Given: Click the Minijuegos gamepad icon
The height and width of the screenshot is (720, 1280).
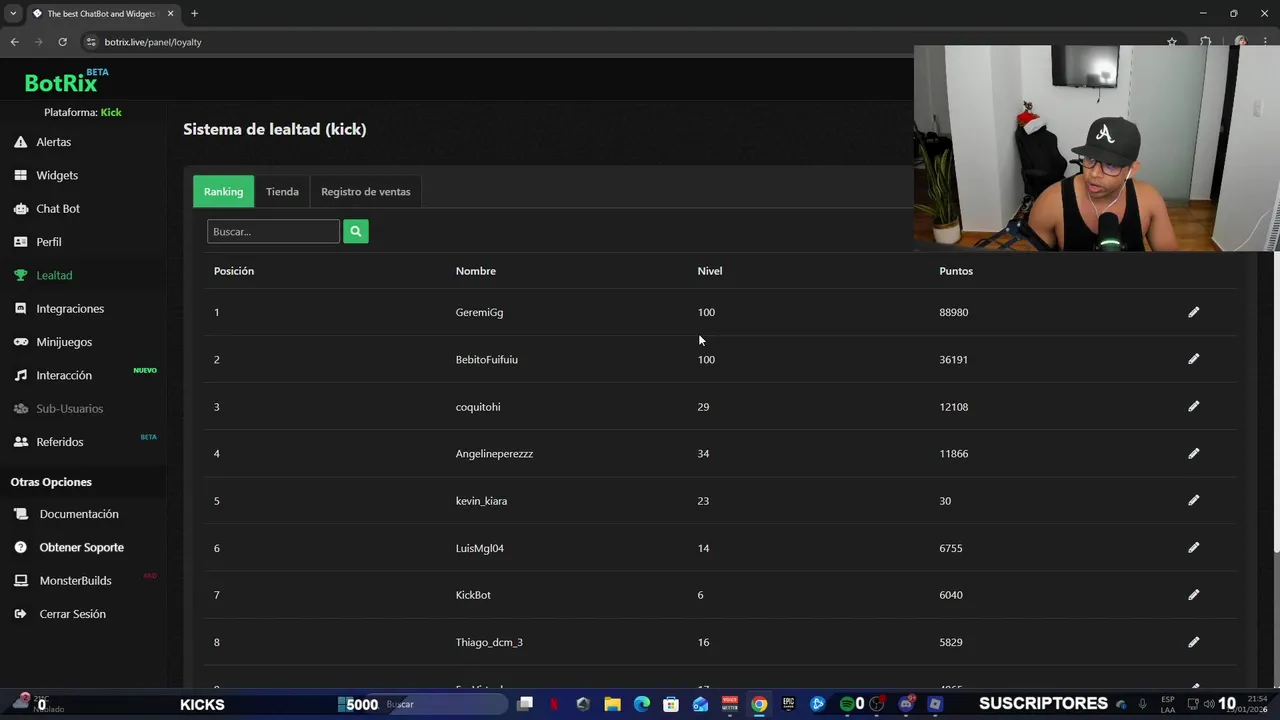Looking at the screenshot, I should pyautogui.click(x=20, y=342).
